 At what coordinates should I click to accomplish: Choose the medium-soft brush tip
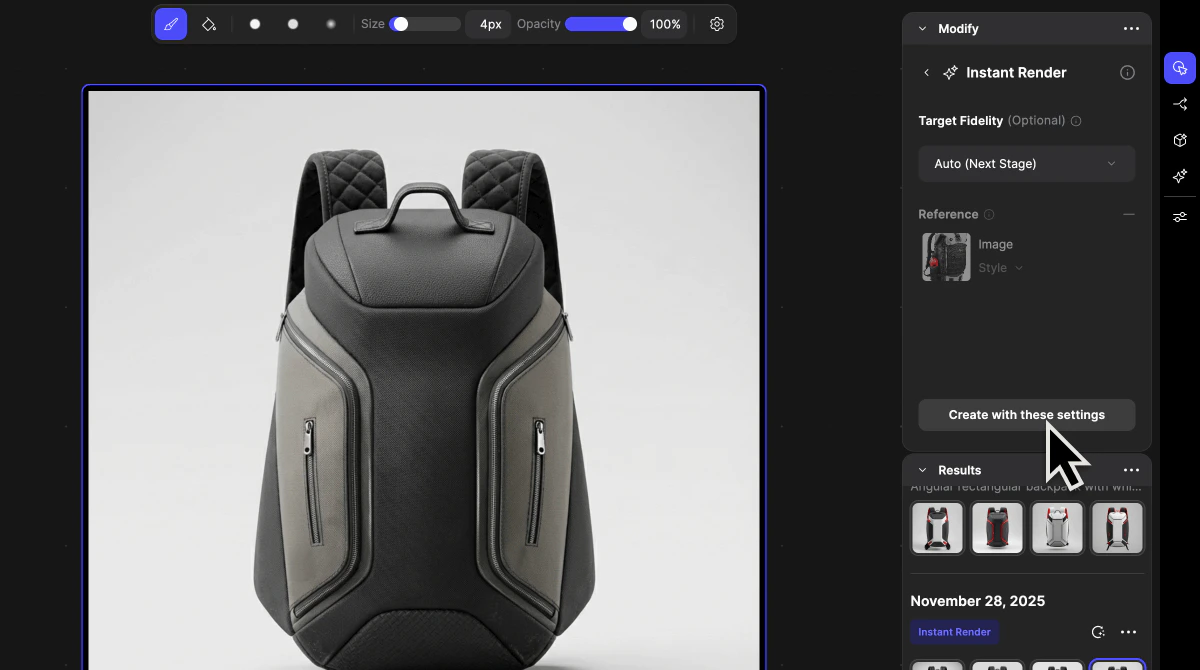pyautogui.click(x=293, y=24)
